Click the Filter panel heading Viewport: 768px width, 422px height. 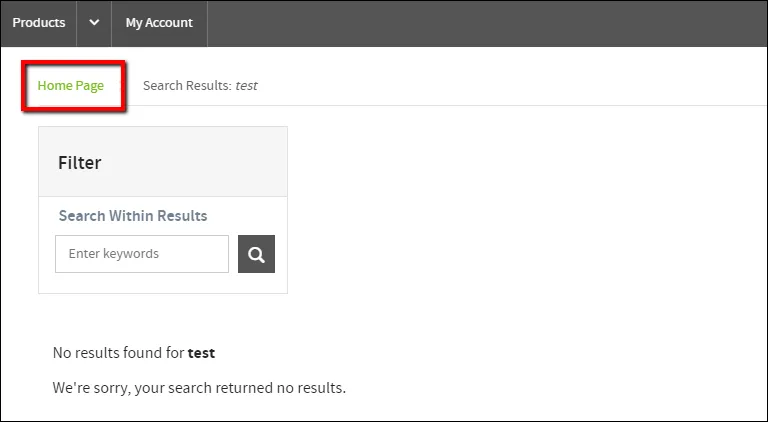click(x=79, y=163)
